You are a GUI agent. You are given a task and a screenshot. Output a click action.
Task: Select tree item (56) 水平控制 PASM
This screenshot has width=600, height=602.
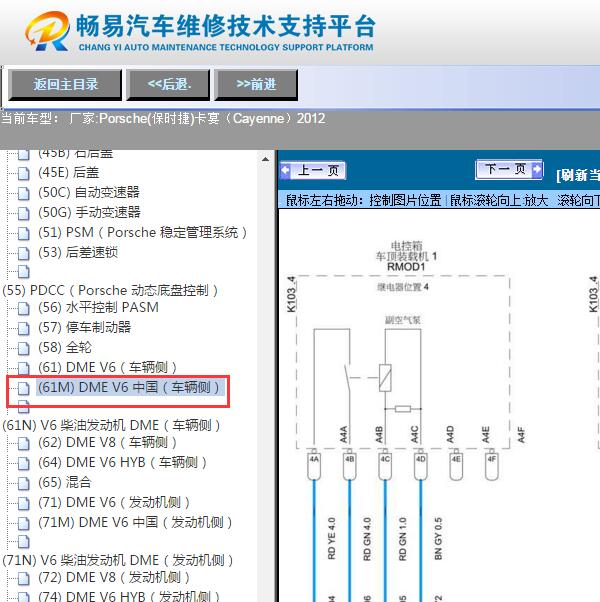(98, 308)
